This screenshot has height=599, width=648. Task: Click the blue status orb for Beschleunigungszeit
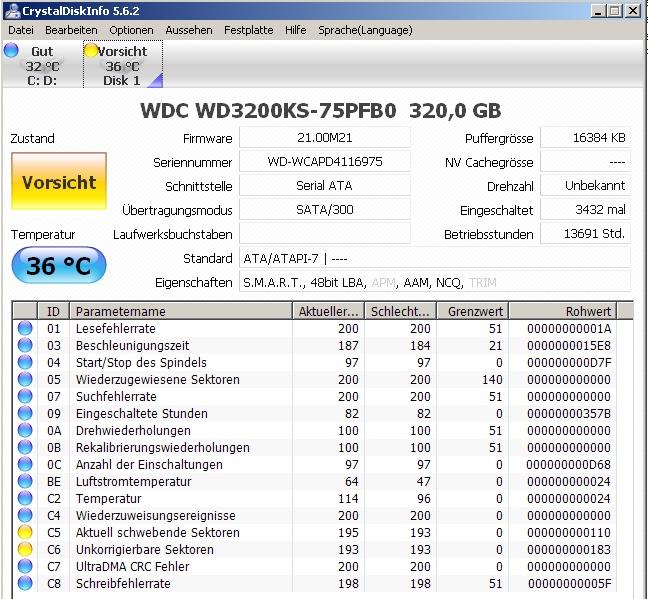click(25, 345)
